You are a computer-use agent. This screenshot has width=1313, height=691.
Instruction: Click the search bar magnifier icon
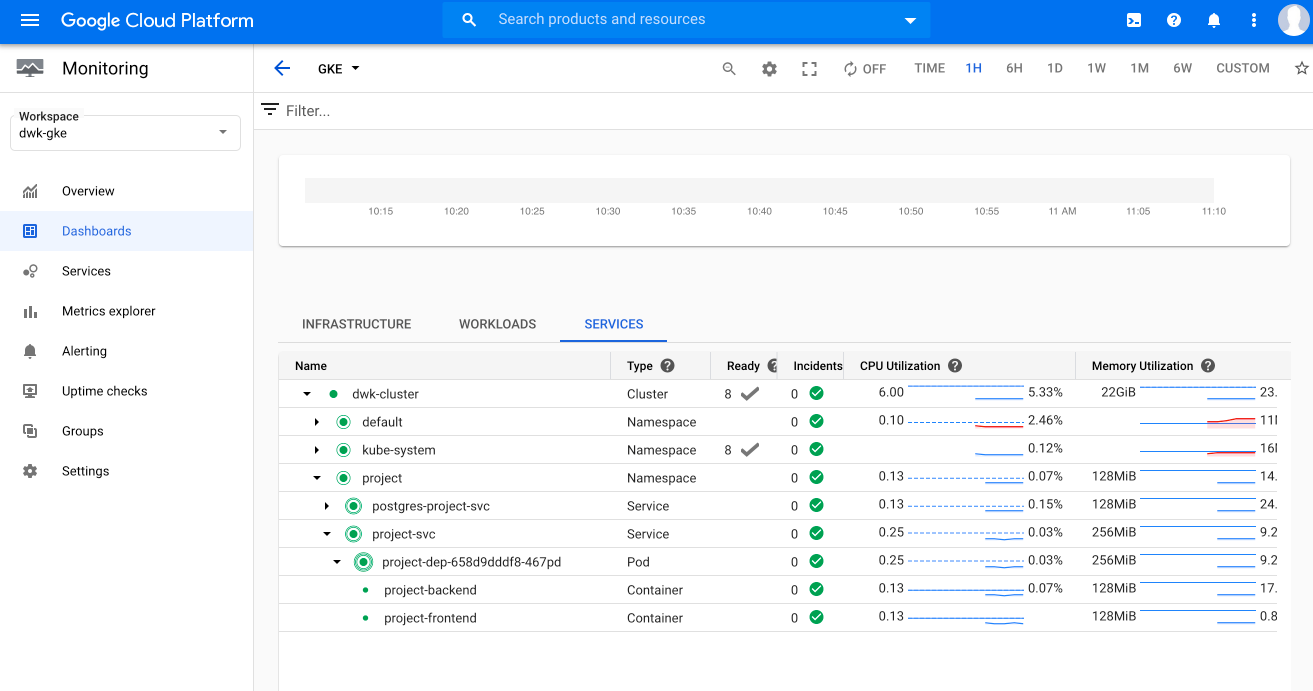coord(469,20)
